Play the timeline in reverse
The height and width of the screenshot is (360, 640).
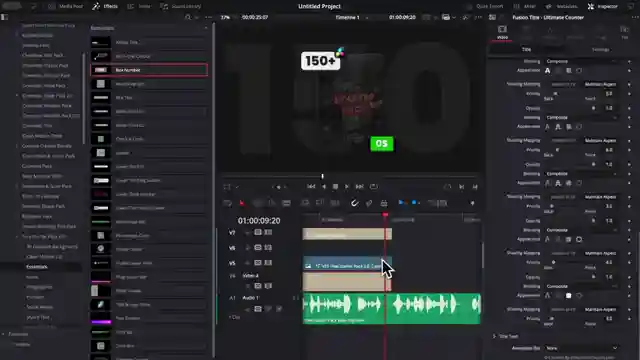324,187
